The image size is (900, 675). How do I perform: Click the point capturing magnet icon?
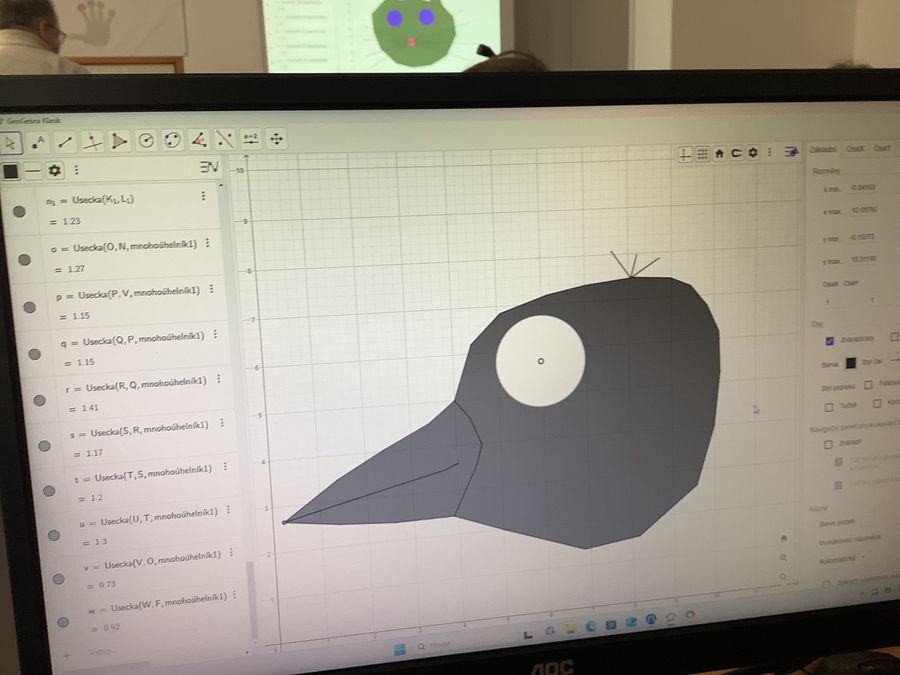(x=736, y=153)
